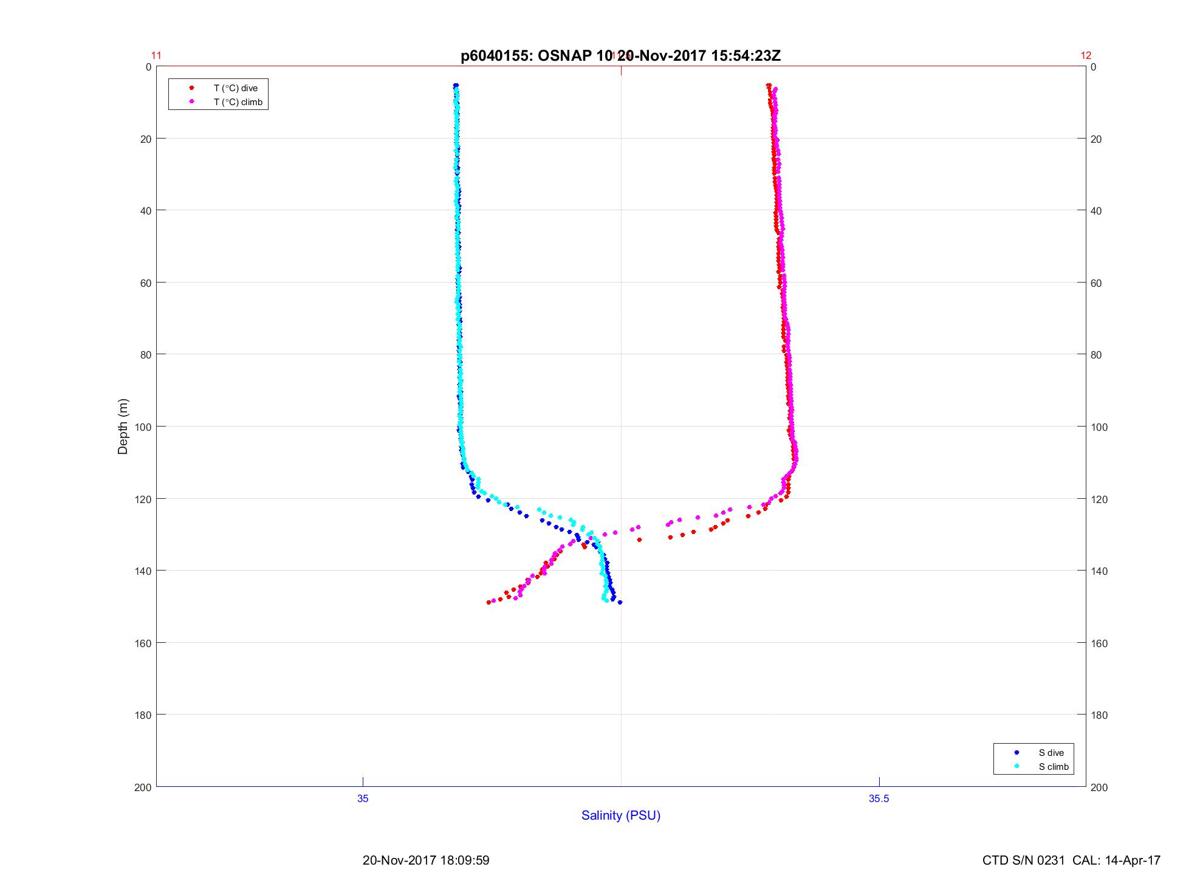Click '60' on the right depth axis
This screenshot has height=885, width=1200.
[x=1097, y=283]
